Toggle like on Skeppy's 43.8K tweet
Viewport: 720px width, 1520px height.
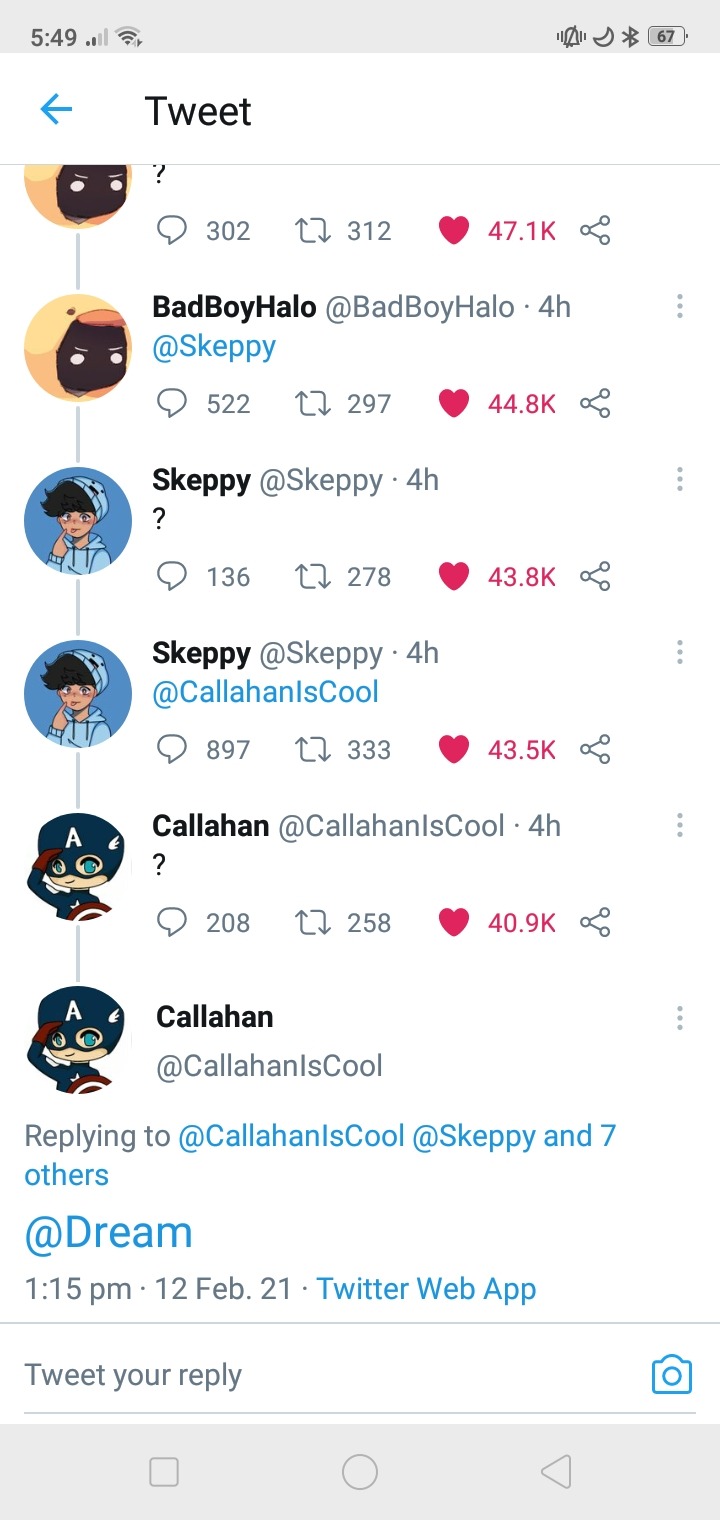click(454, 576)
